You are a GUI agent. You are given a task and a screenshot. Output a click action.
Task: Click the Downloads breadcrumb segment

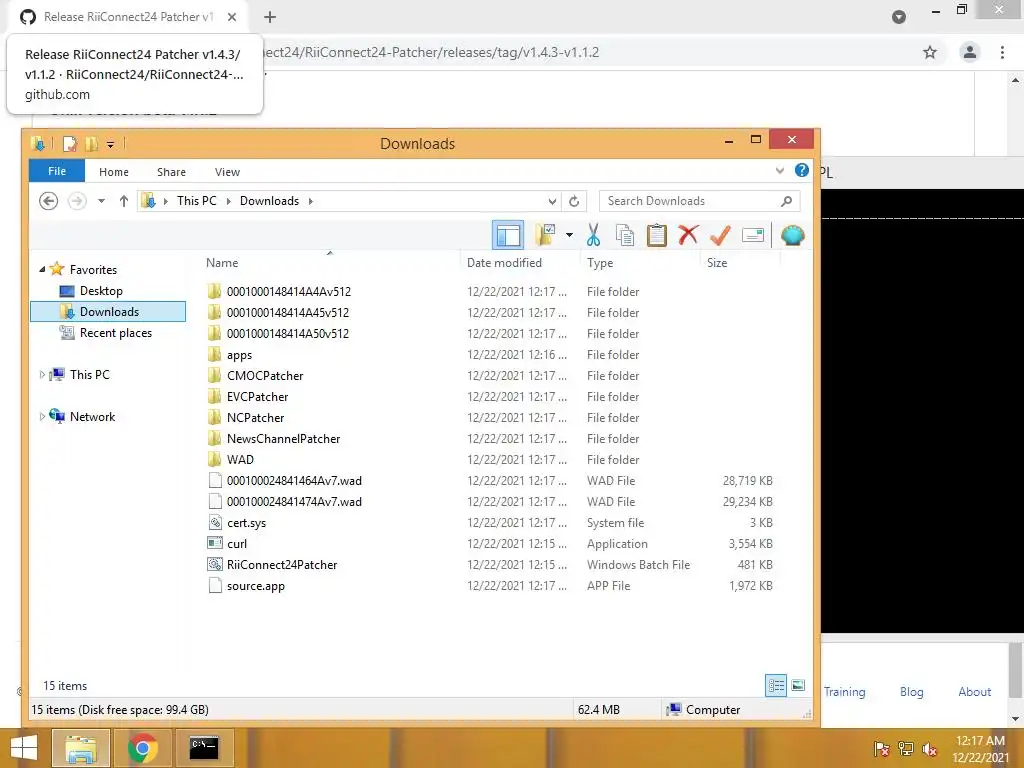click(x=269, y=201)
